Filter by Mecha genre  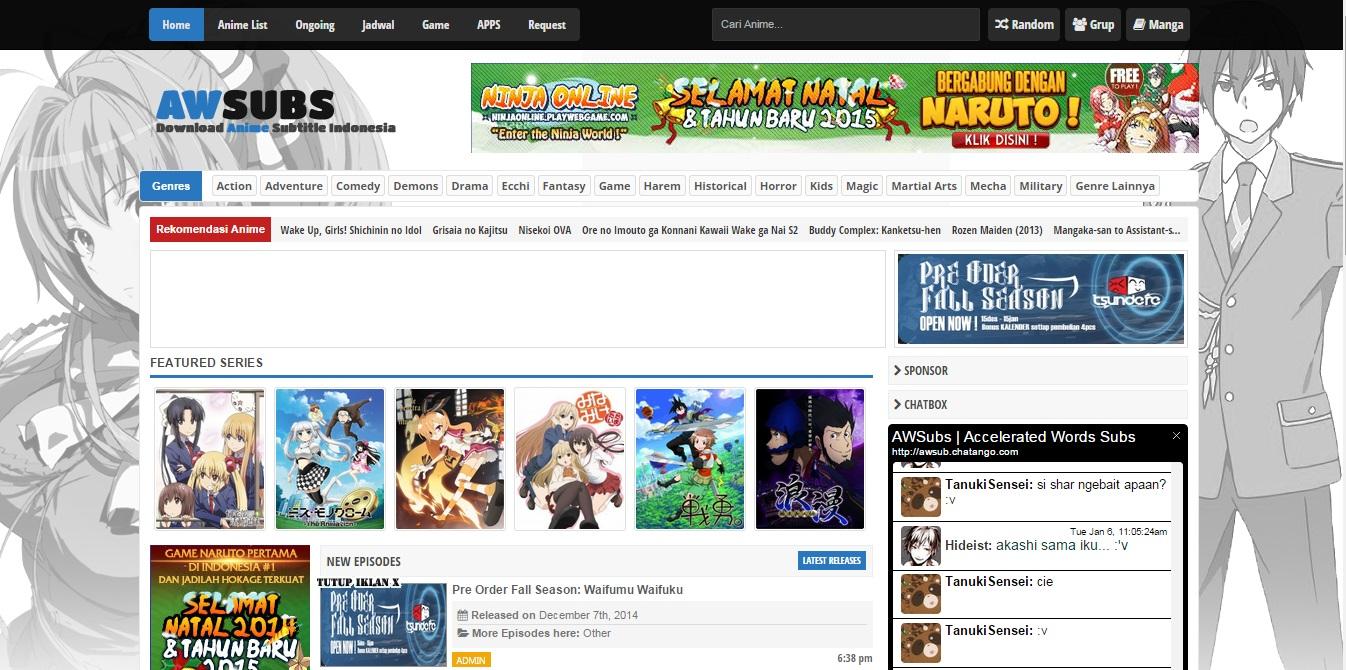pos(988,186)
